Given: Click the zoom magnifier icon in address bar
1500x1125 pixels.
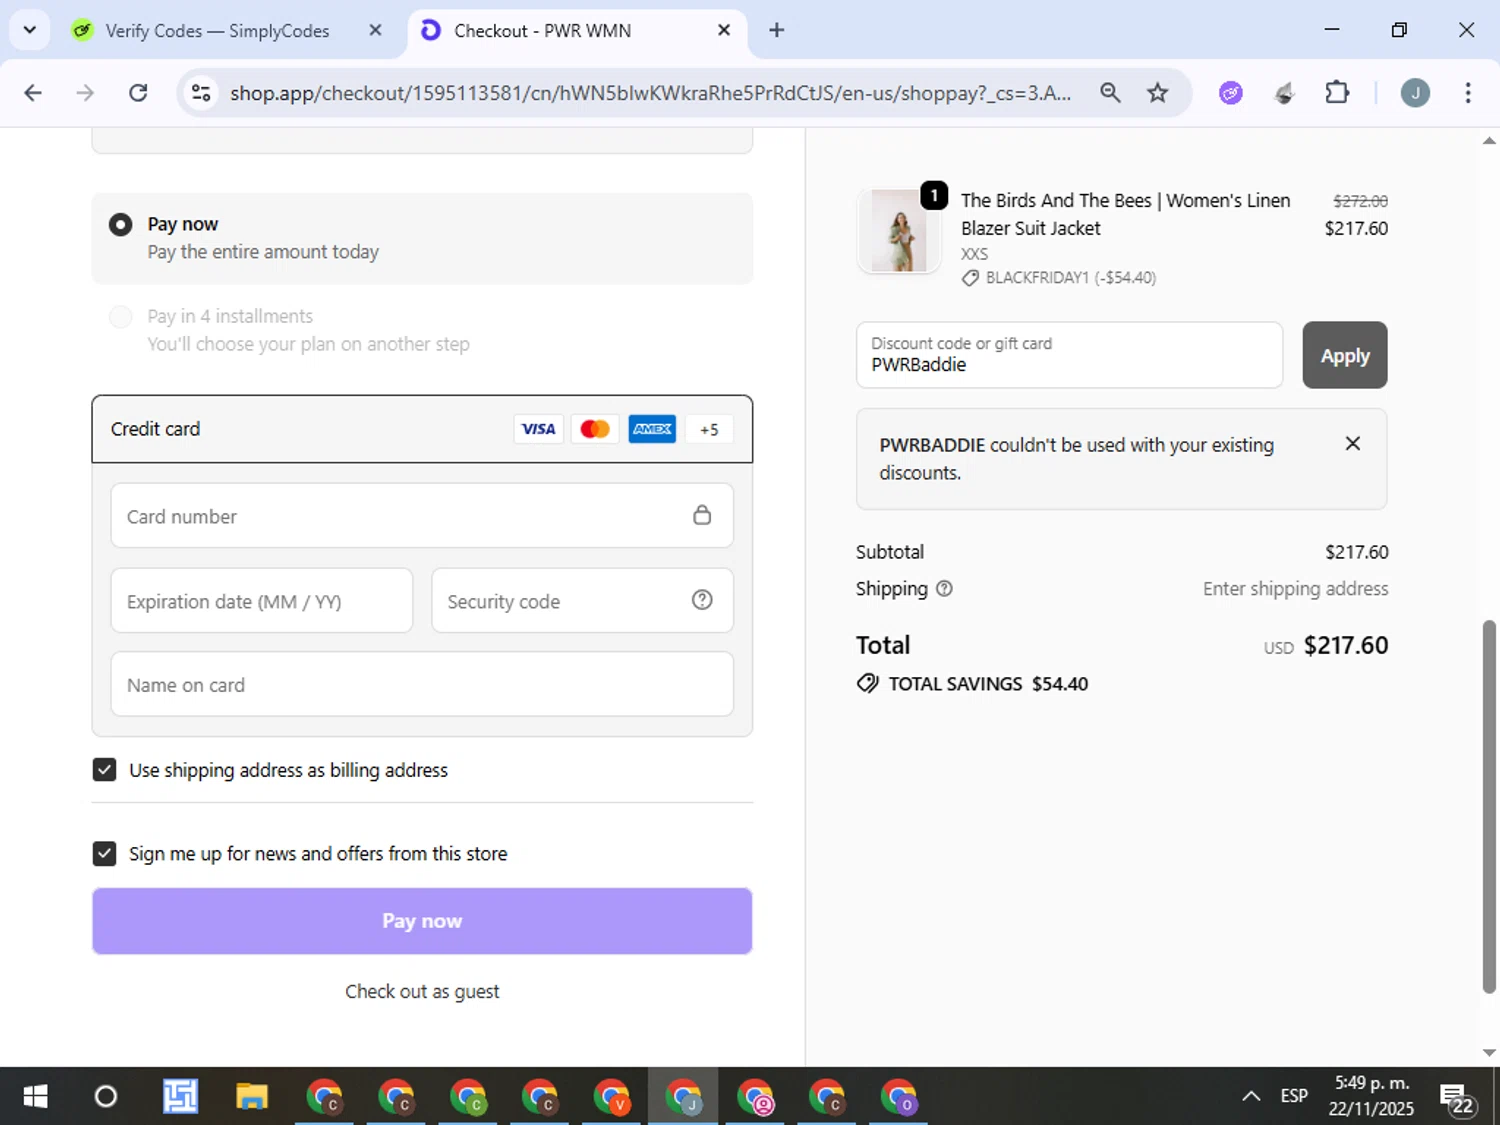Looking at the screenshot, I should pyautogui.click(x=1110, y=93).
